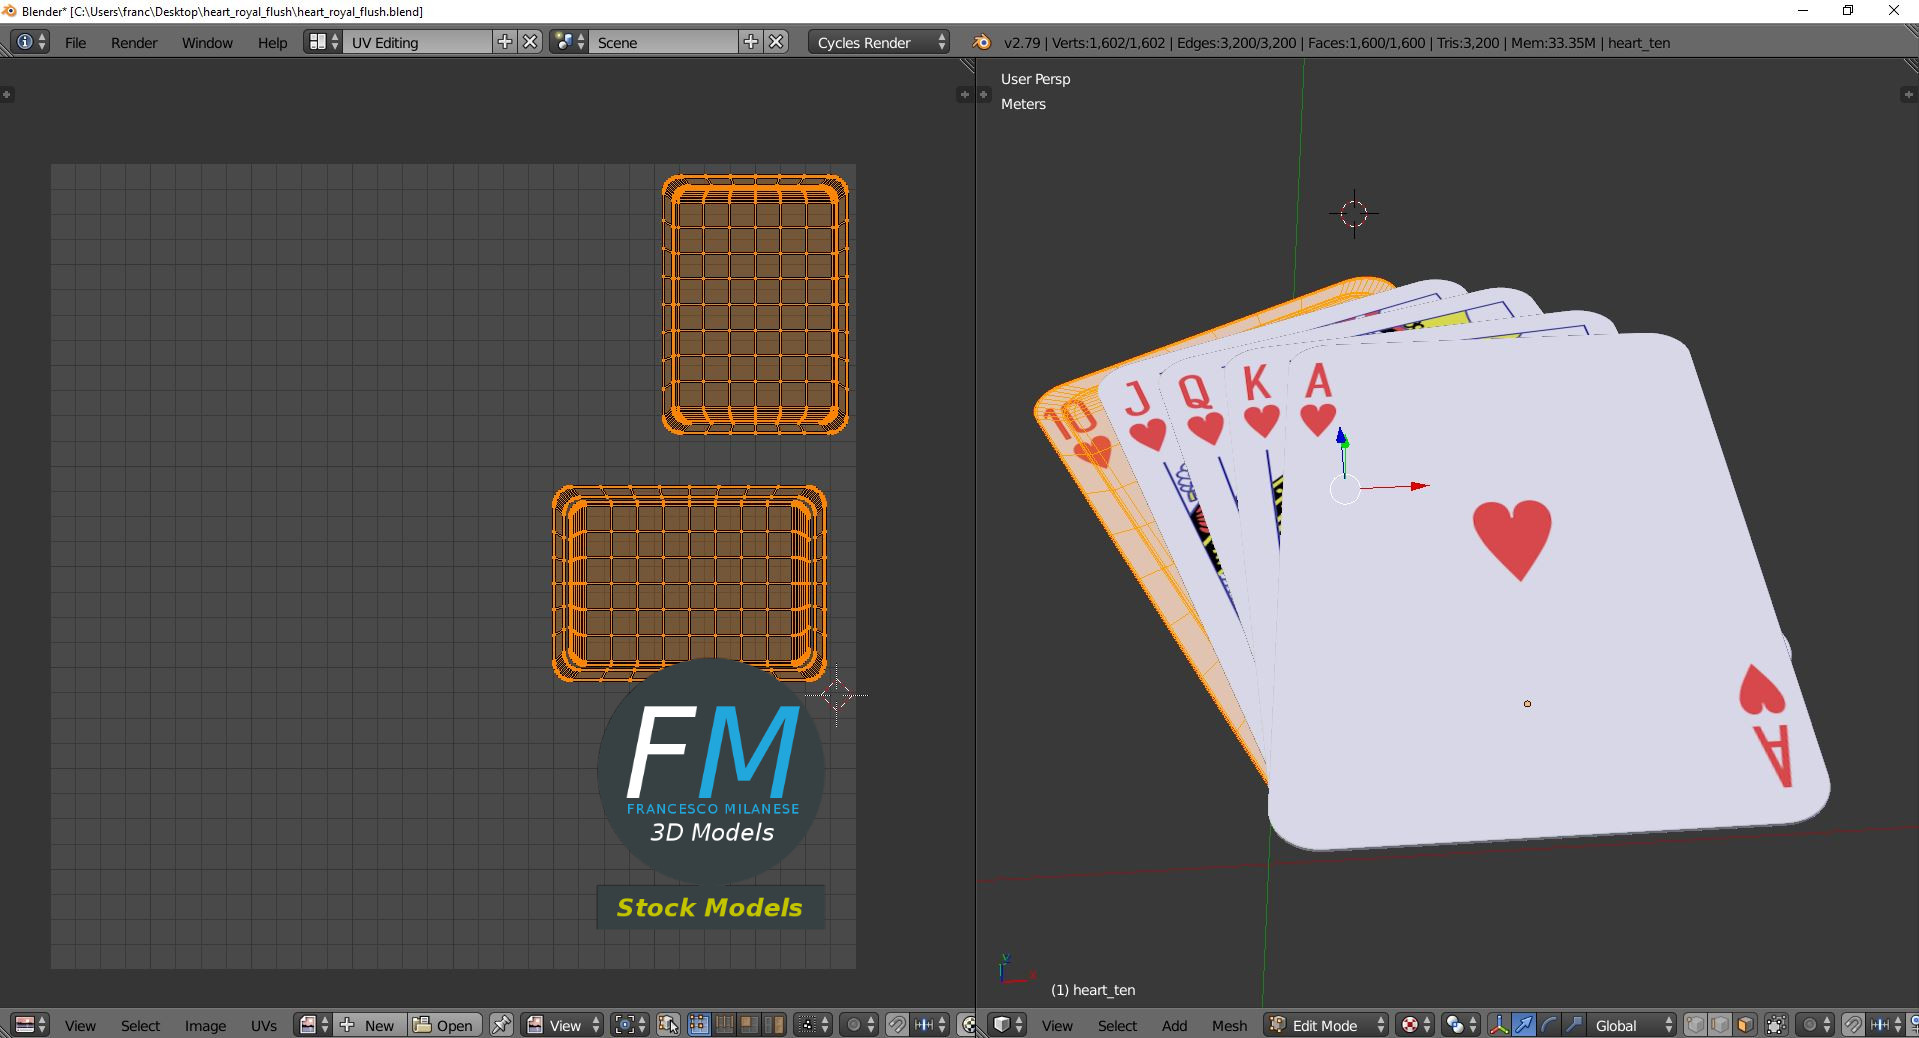Open the Help menu
This screenshot has height=1038, width=1919.
(x=272, y=42)
